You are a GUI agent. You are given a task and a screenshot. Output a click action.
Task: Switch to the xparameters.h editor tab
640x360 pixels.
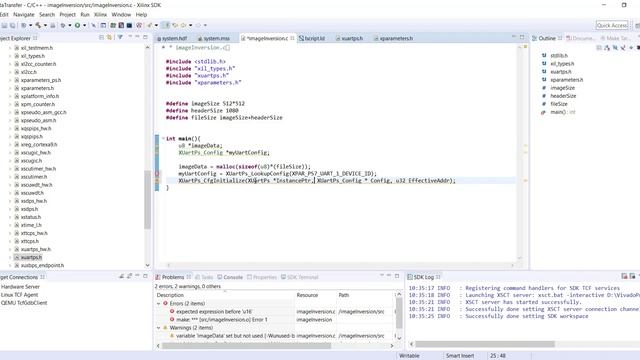point(394,38)
